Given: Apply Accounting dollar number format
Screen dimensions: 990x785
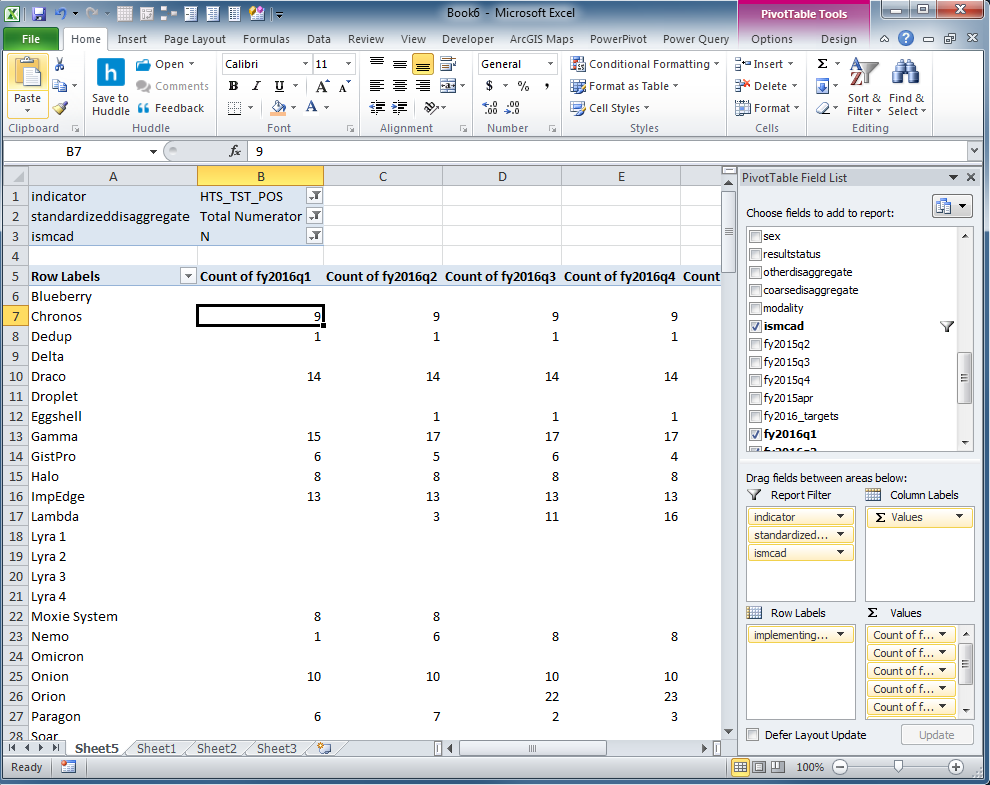Looking at the screenshot, I should coord(489,86).
